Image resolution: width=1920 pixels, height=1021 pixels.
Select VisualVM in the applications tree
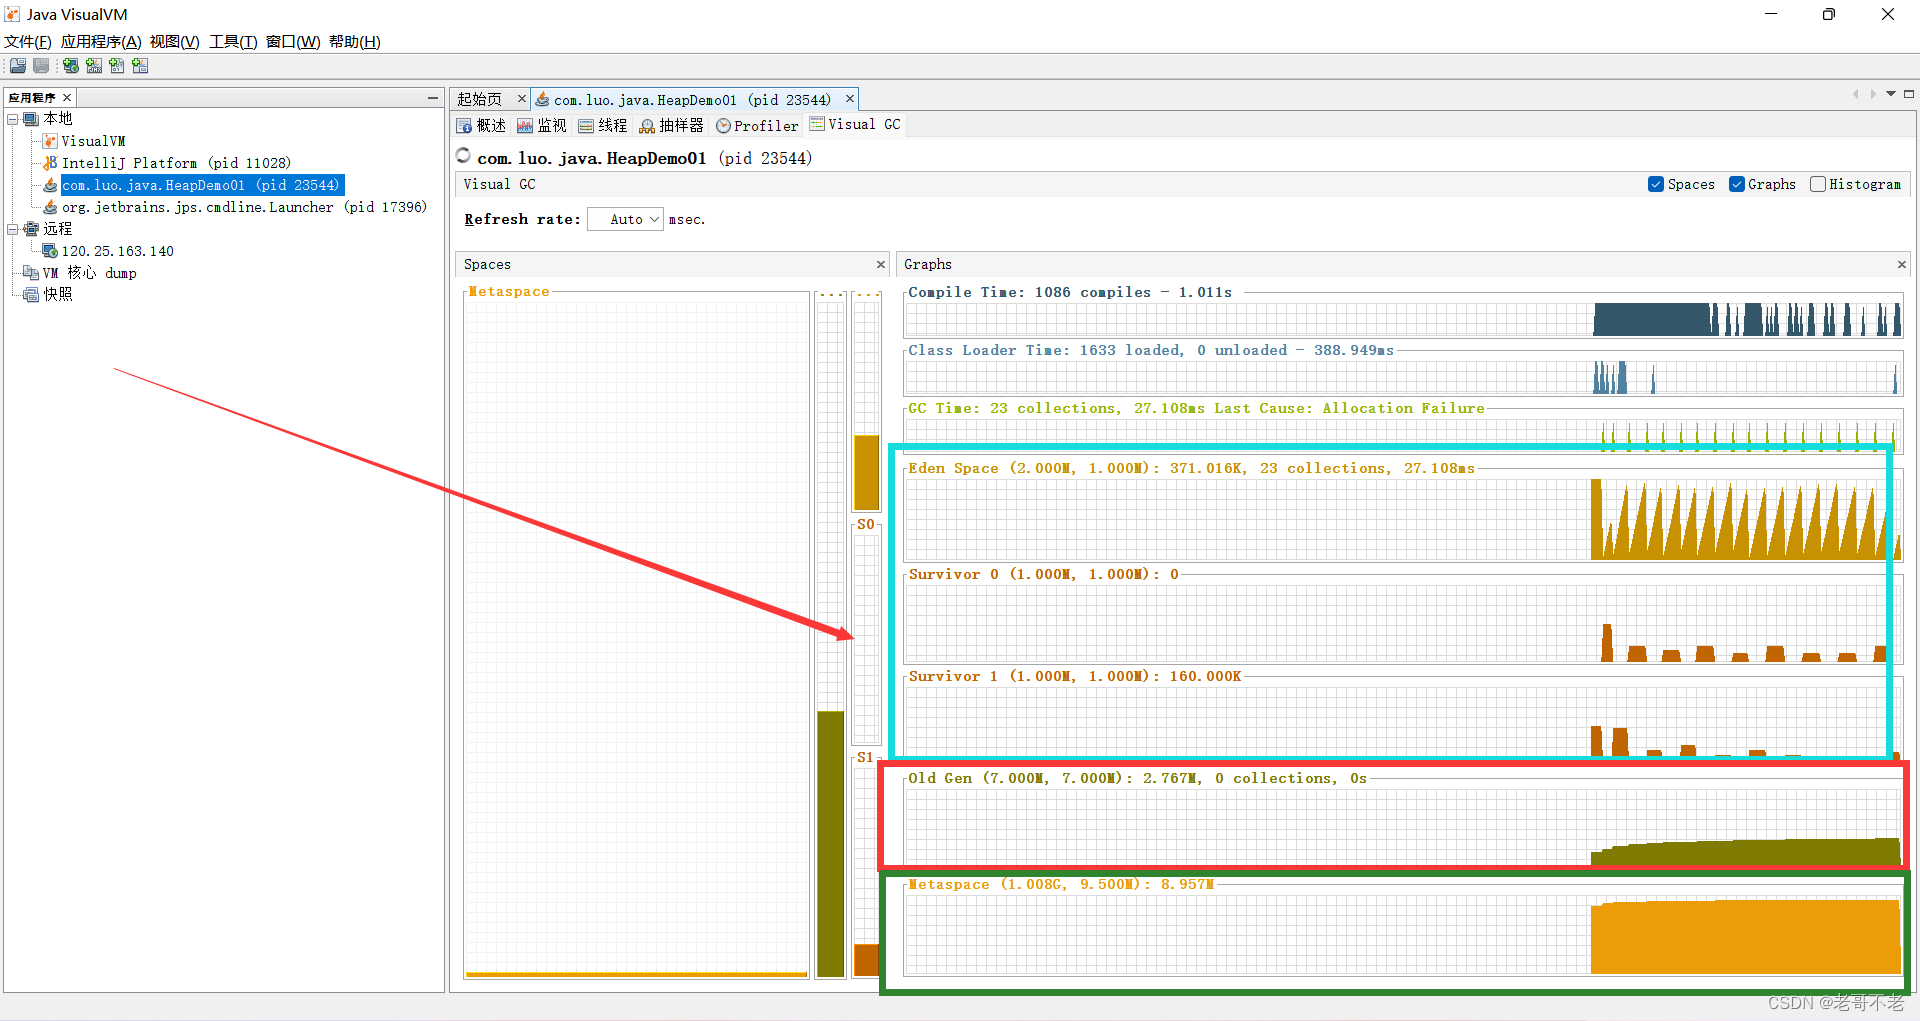93,141
